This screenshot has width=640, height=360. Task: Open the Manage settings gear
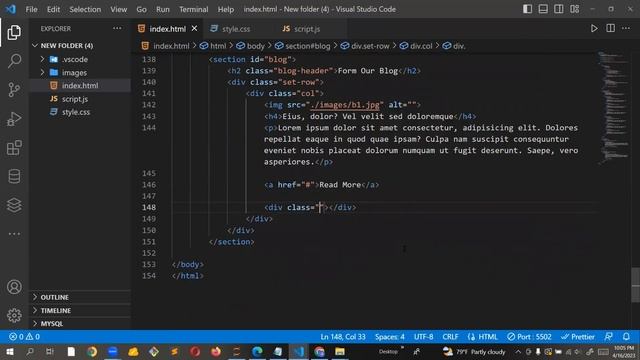14,315
